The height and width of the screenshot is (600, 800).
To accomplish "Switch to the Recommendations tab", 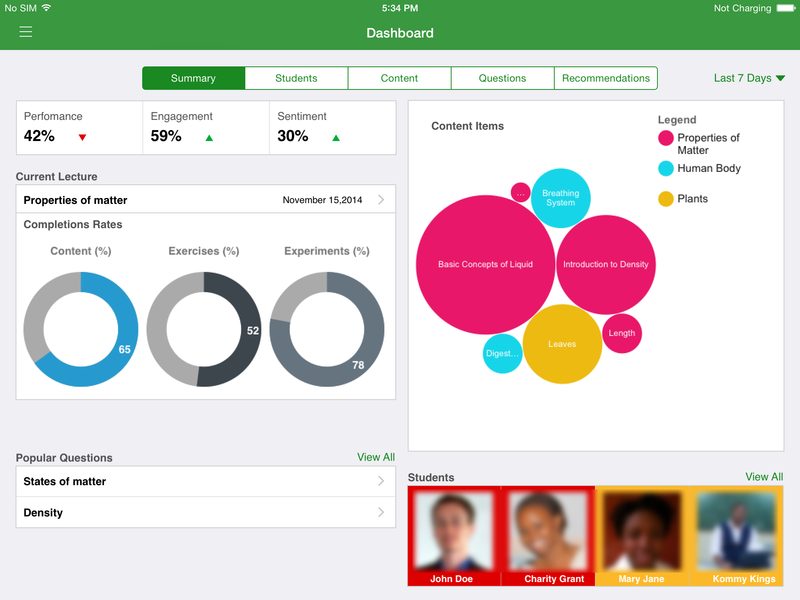I will (606, 78).
